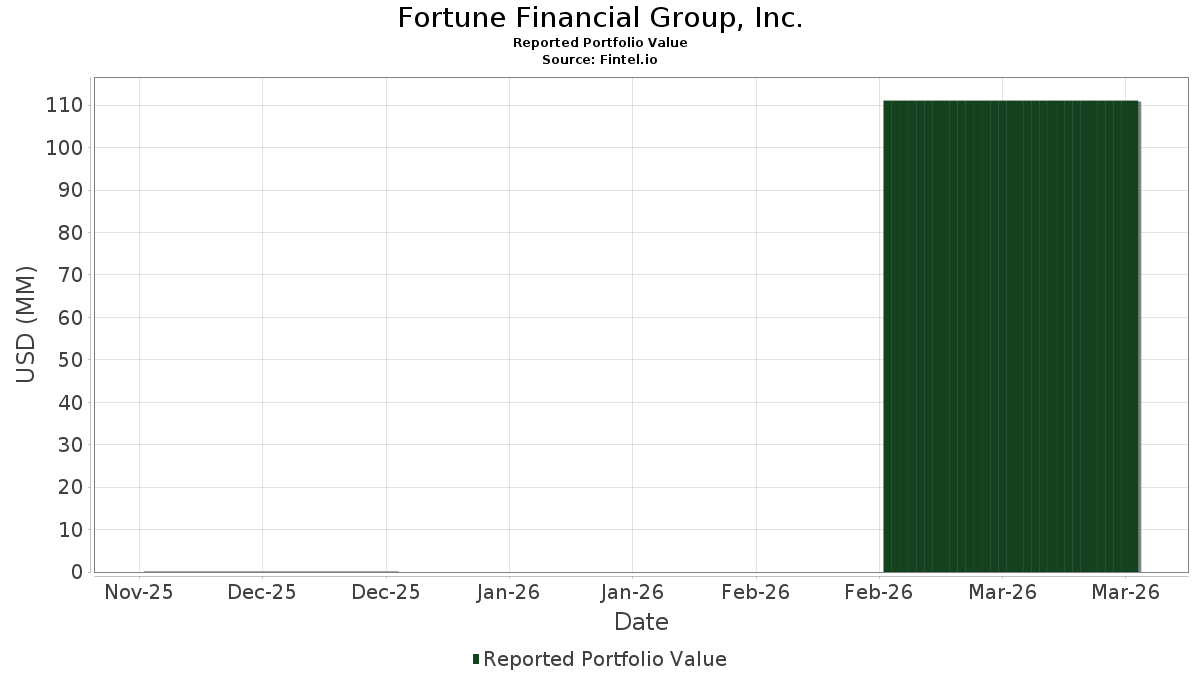The height and width of the screenshot is (675, 1200).
Task: Select the last Mar-26 axis label
Action: [x=1126, y=592]
